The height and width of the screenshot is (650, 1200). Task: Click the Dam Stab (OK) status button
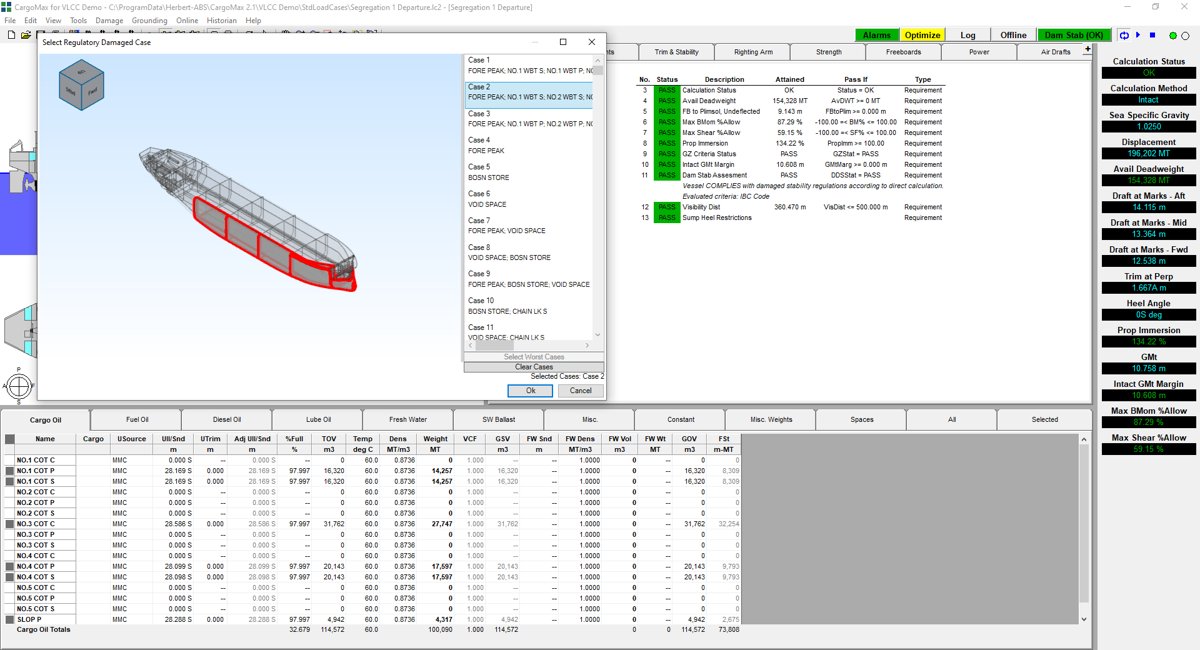click(x=1073, y=35)
